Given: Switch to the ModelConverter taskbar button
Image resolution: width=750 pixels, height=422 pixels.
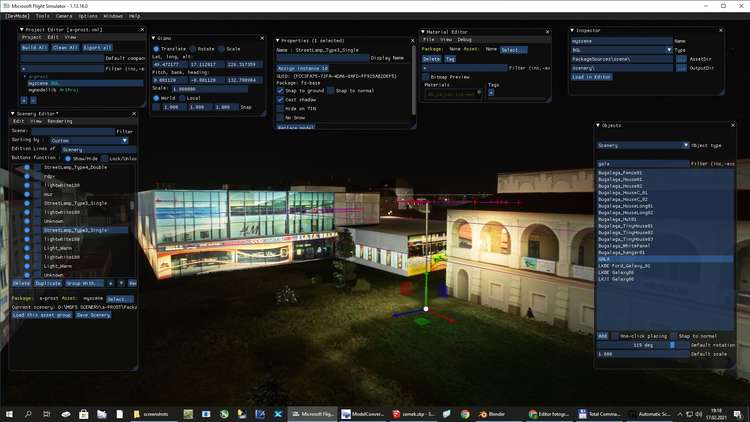Looking at the screenshot, I should point(363,414).
